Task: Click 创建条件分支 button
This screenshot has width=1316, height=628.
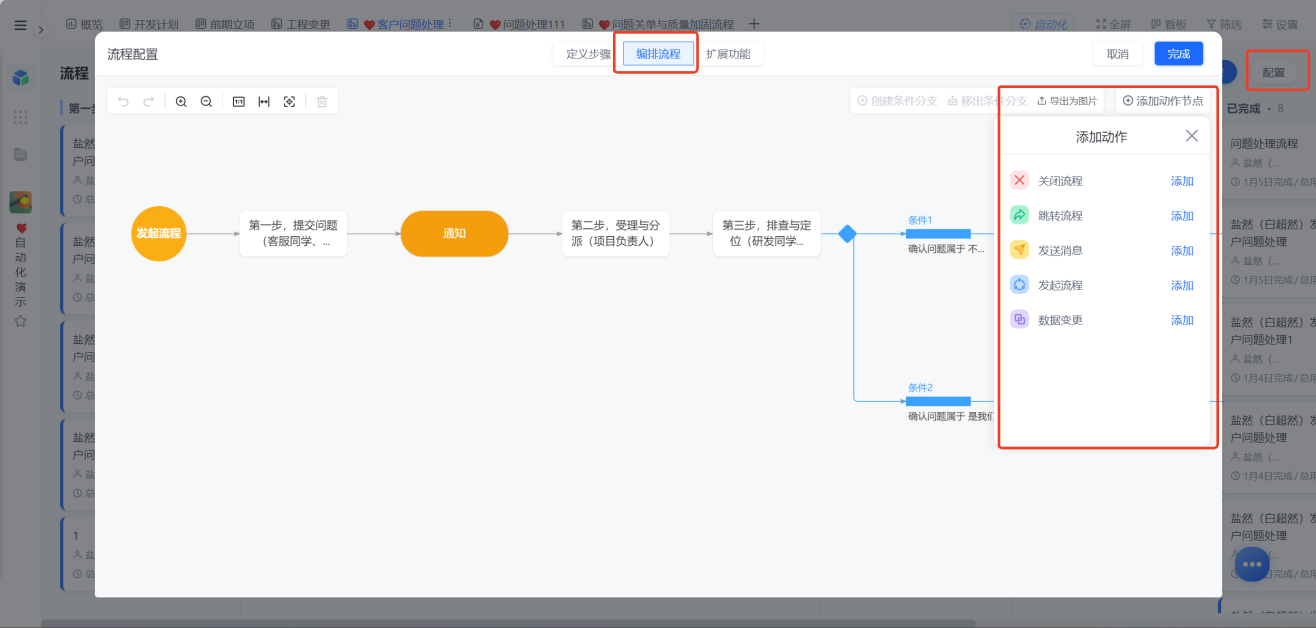Action: (897, 101)
